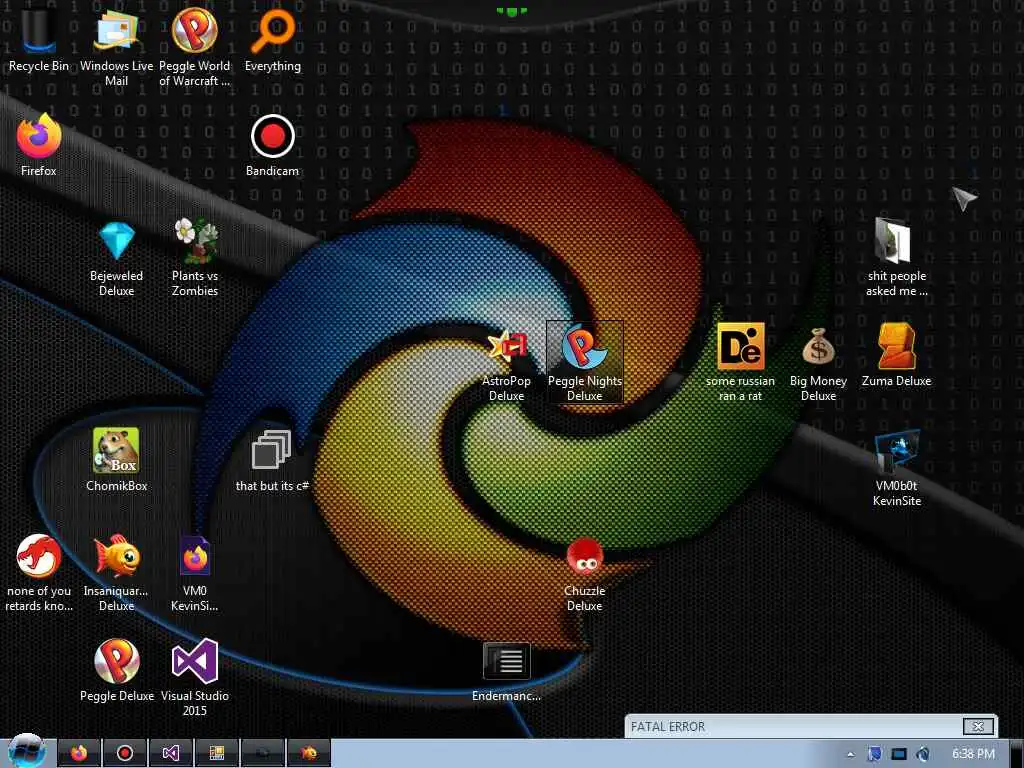The height and width of the screenshot is (768, 1024).
Task: Show hidden system tray icons
Action: (x=850, y=754)
